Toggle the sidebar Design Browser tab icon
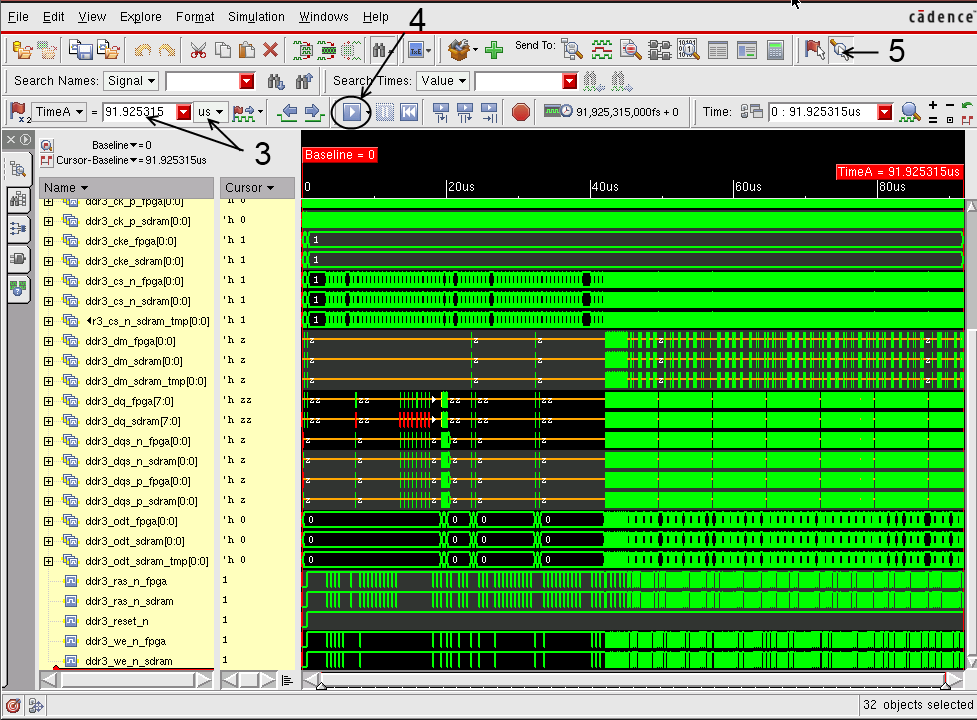This screenshot has height=720, width=977. tap(18, 170)
